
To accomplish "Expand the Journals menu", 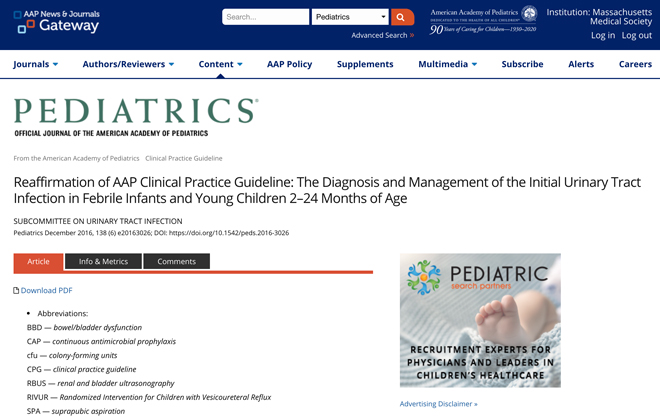I will [x=35, y=64].
